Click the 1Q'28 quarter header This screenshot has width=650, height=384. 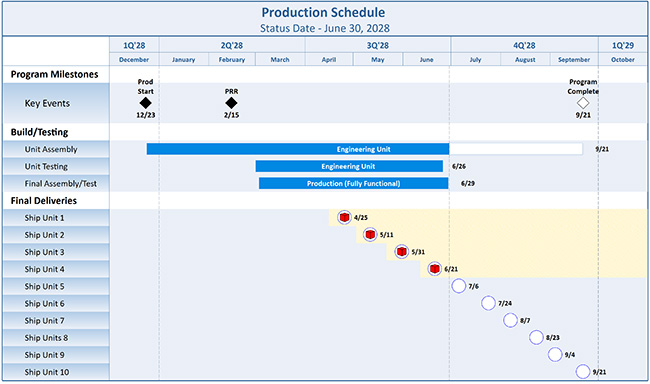[134, 45]
